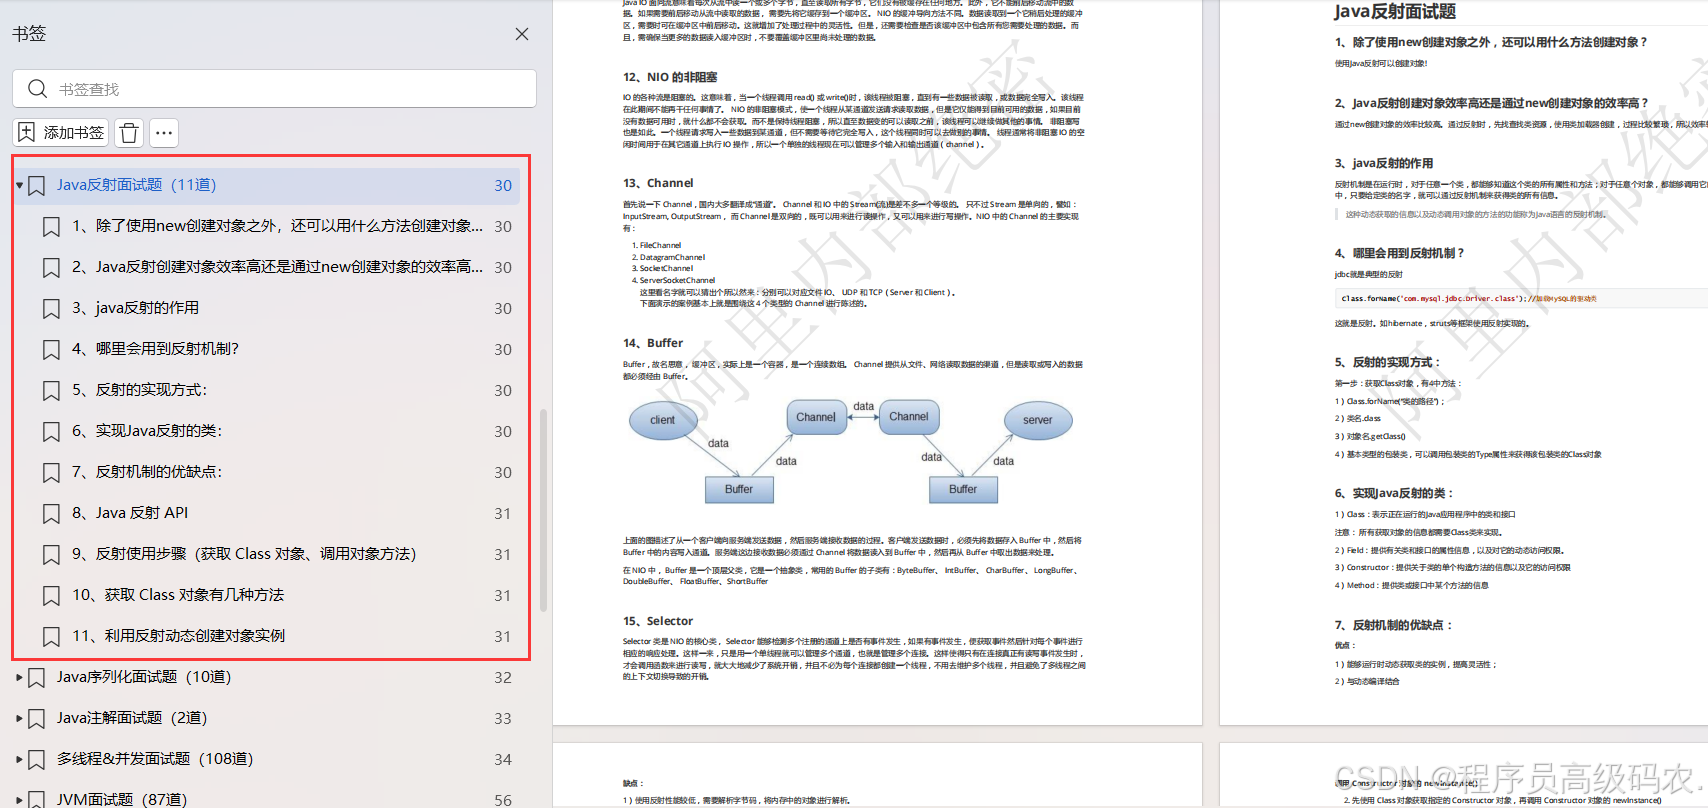The image size is (1708, 808).
Task: Open bookmark 6、实现Java反射的类:
Action: click(x=147, y=431)
